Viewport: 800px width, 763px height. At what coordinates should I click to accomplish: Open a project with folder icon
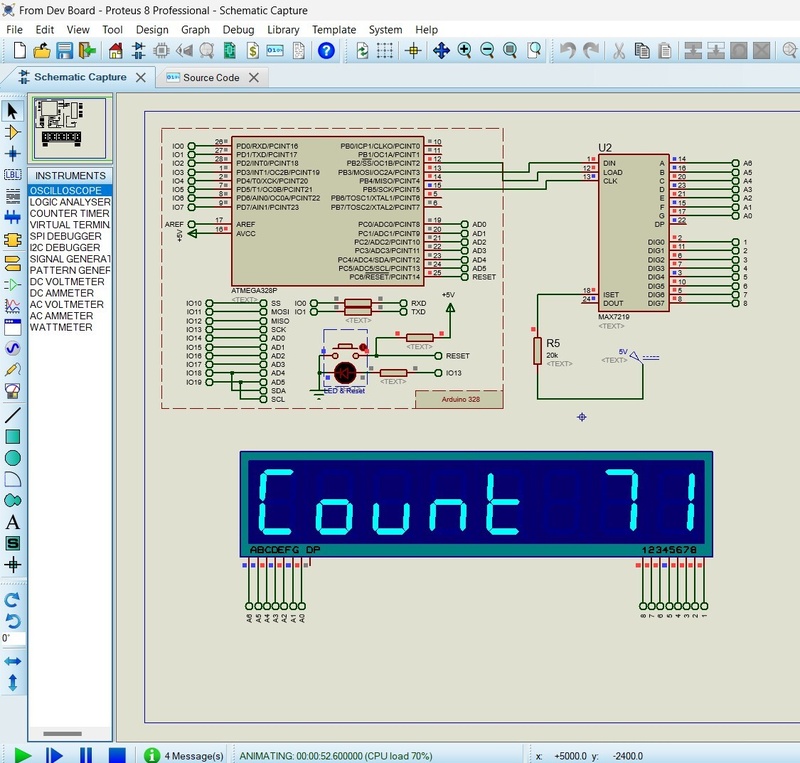click(x=41, y=51)
